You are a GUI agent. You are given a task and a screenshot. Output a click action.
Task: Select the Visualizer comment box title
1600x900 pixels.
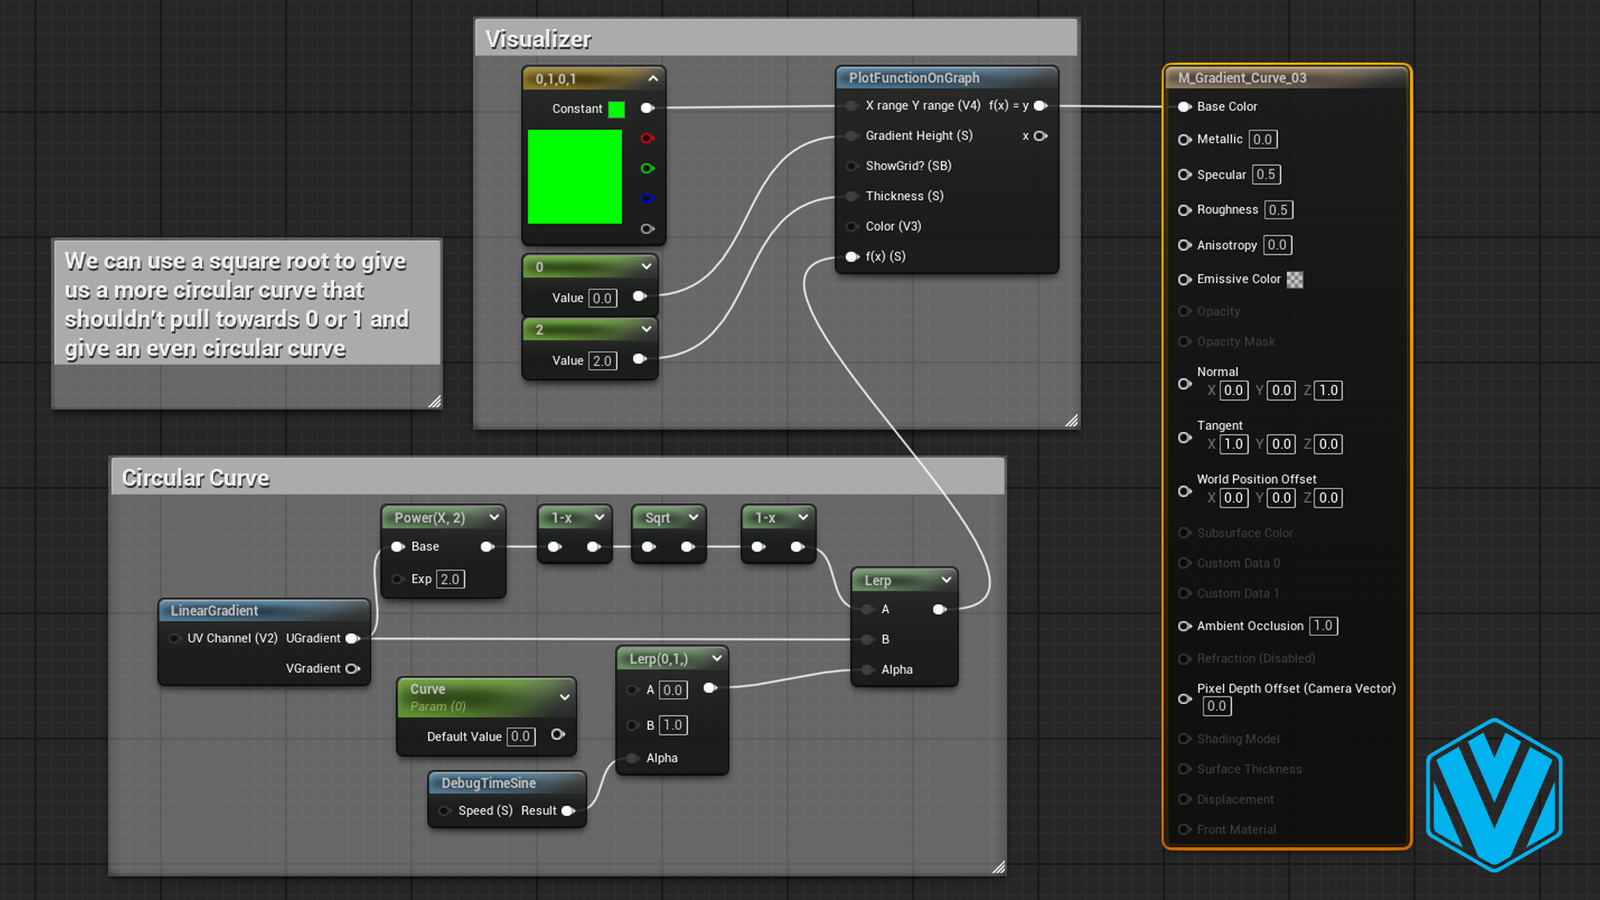pyautogui.click(x=538, y=39)
